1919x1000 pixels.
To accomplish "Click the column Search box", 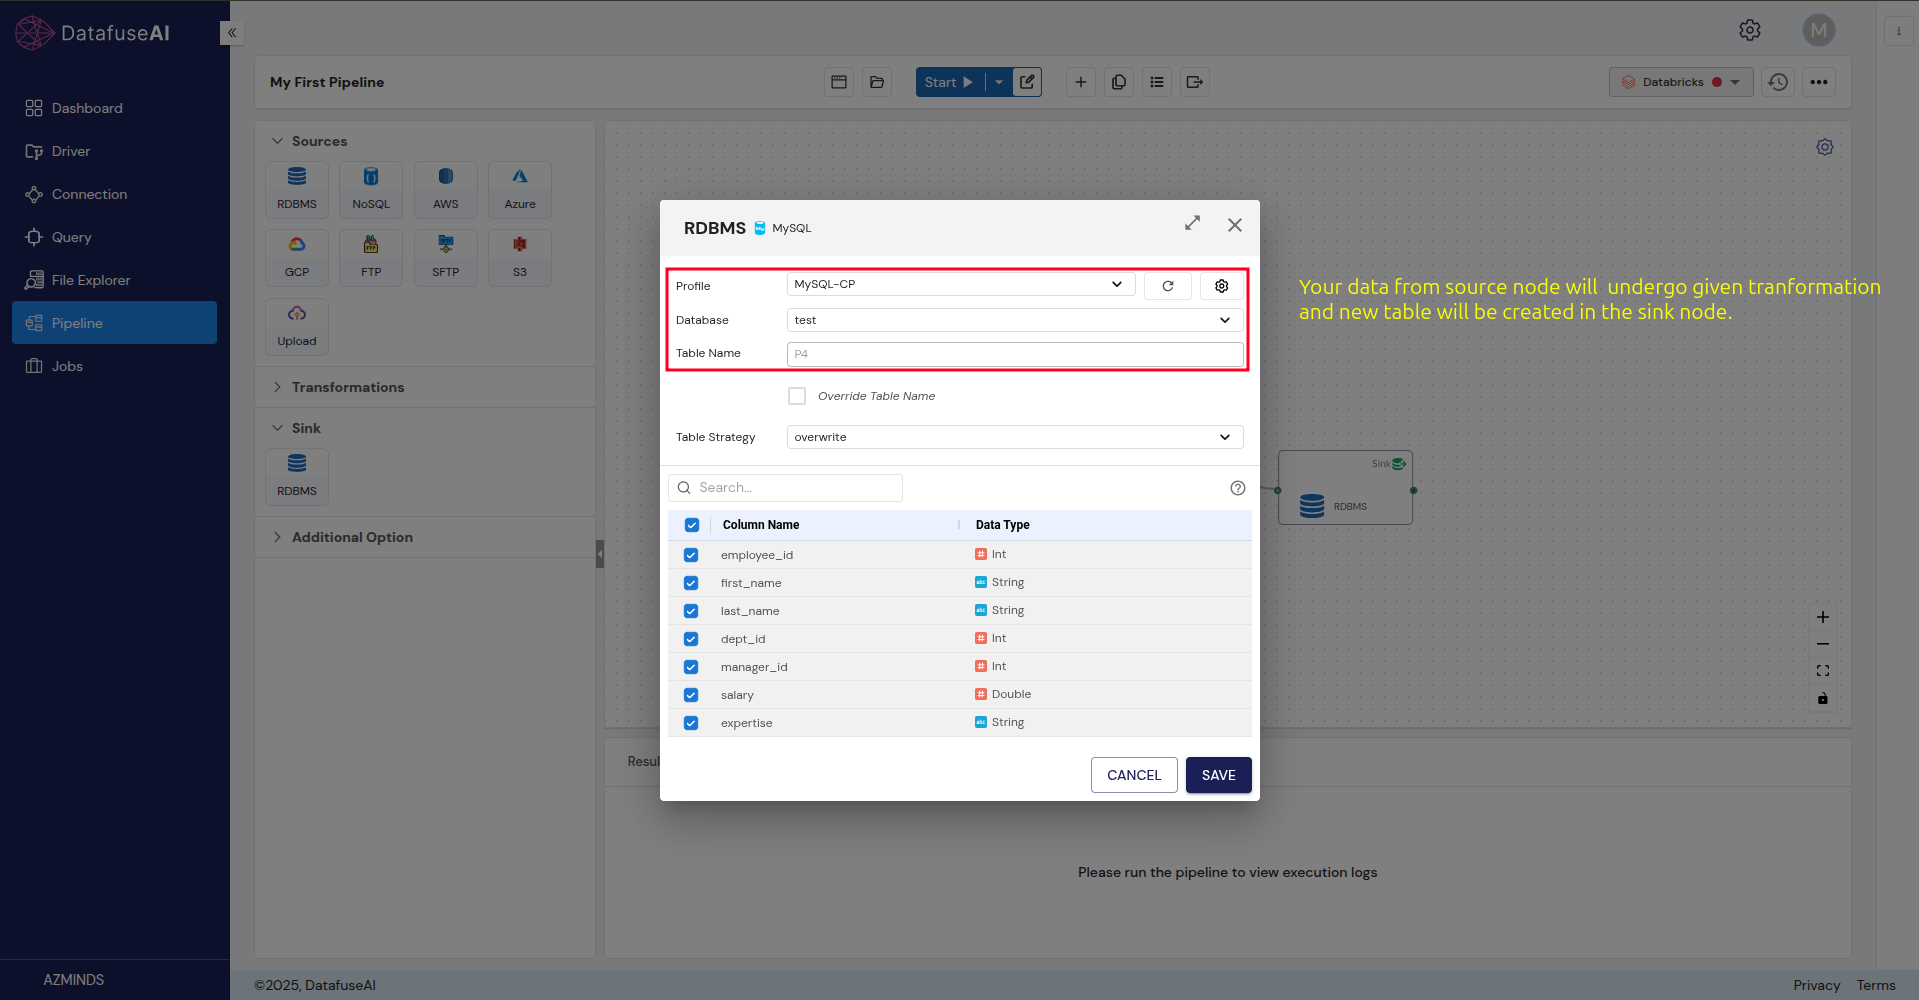I will pyautogui.click(x=786, y=488).
